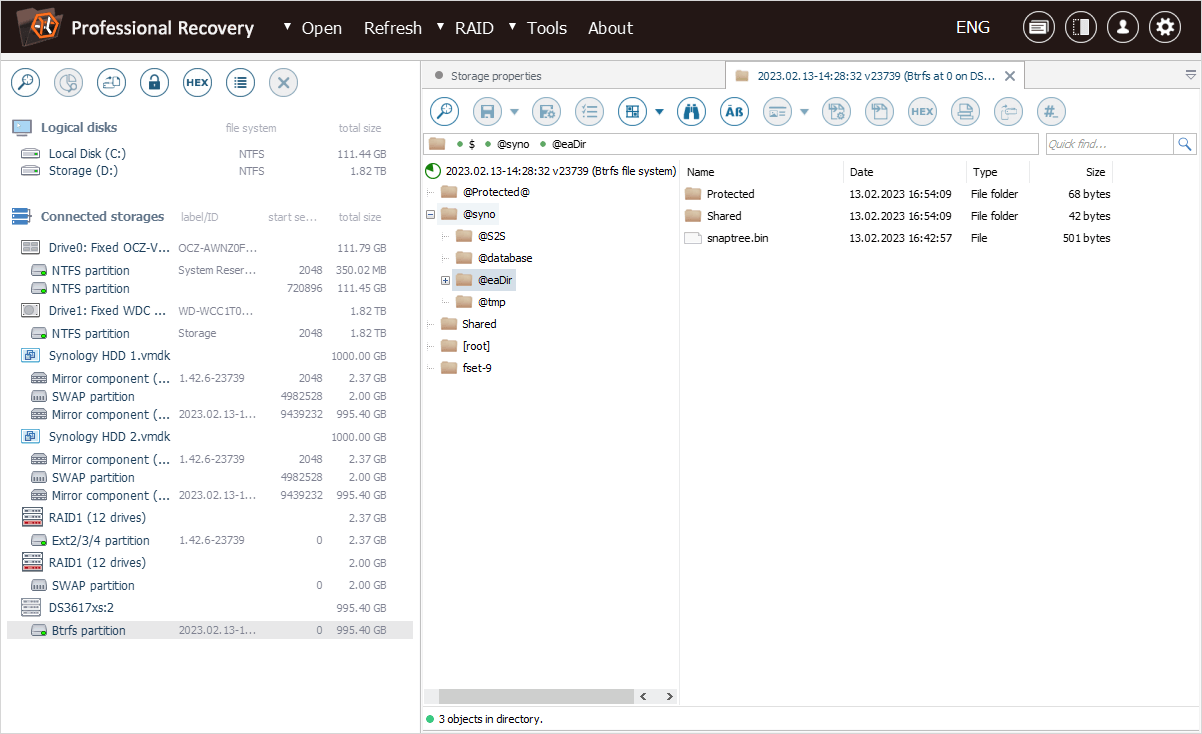Select @database folder in tree
Viewport: 1202px width, 734px height.
coord(504,258)
